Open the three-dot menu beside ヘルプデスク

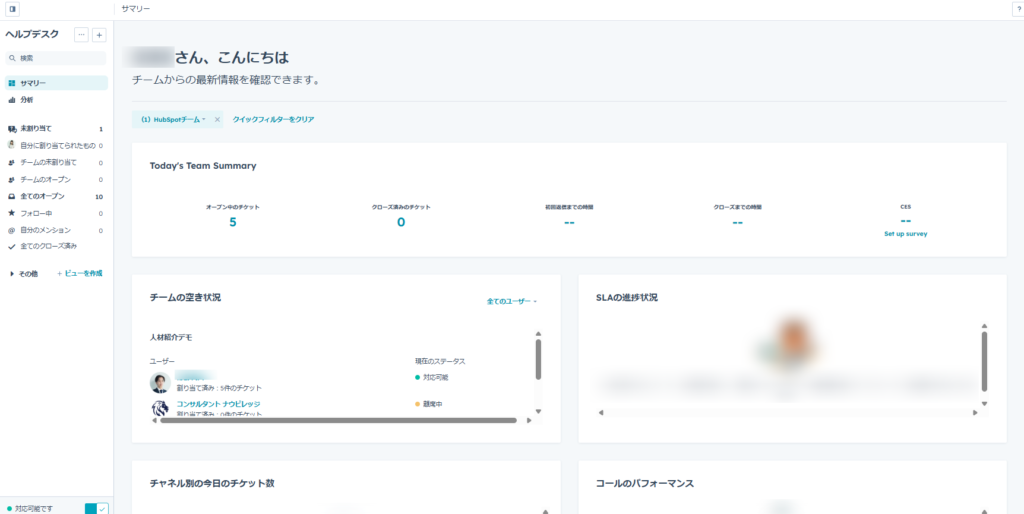[82, 35]
